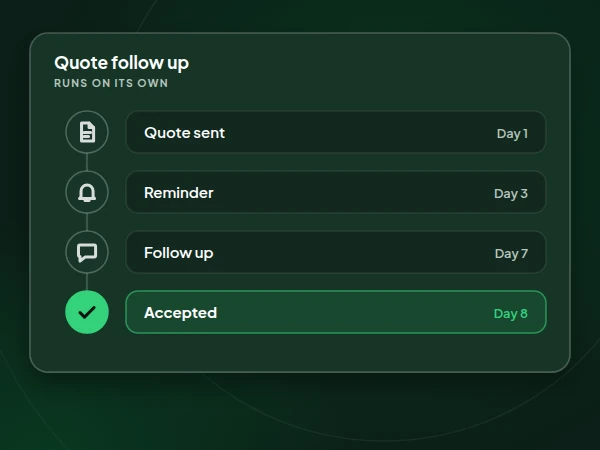
Task: Click the Accepted text label
Action: pos(181,313)
